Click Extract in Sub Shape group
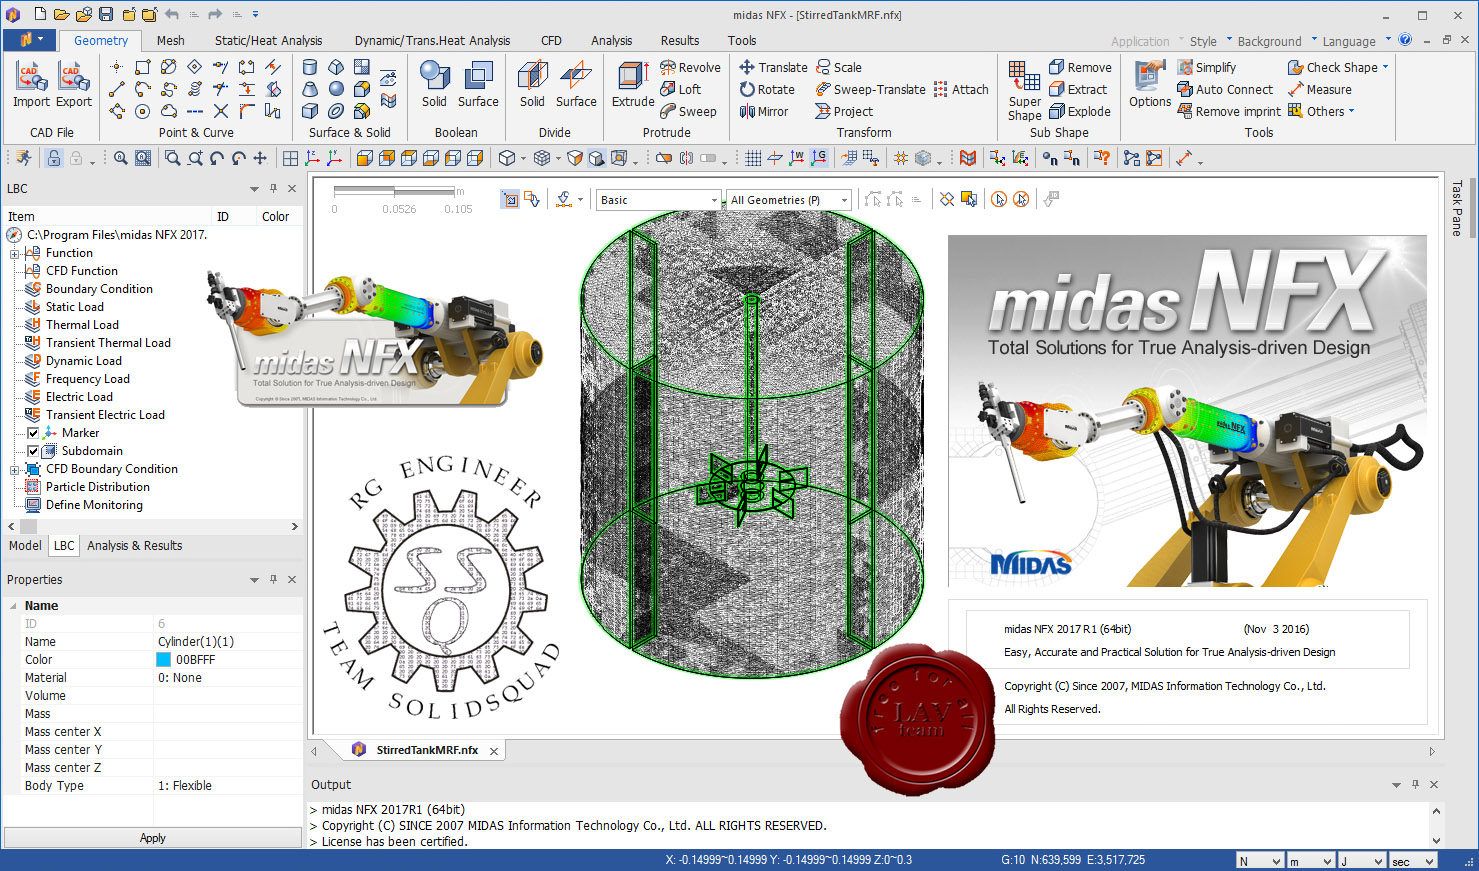 (1077, 89)
